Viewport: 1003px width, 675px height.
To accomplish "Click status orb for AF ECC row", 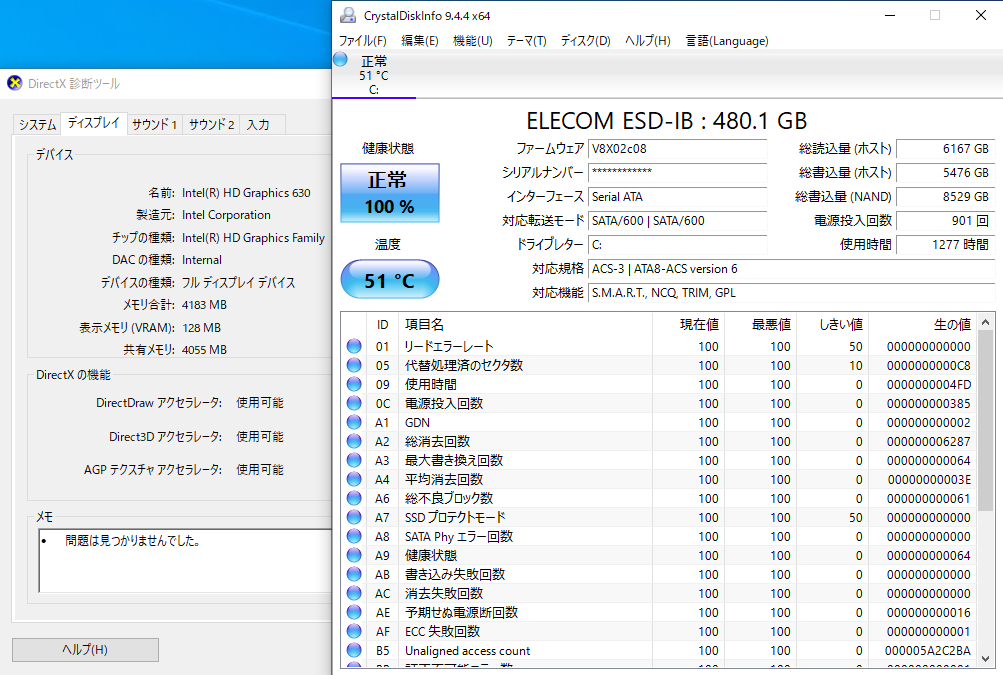I will pos(354,631).
